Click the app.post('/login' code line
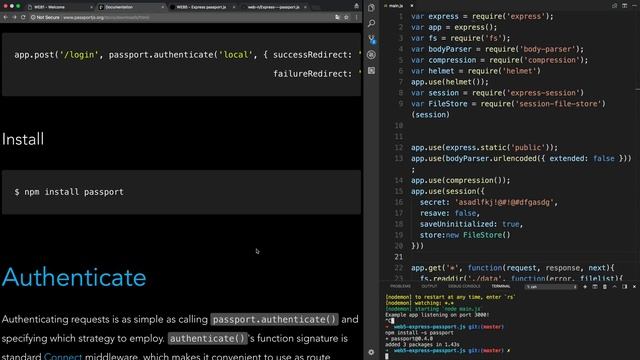The width and height of the screenshot is (640, 360). (187, 55)
